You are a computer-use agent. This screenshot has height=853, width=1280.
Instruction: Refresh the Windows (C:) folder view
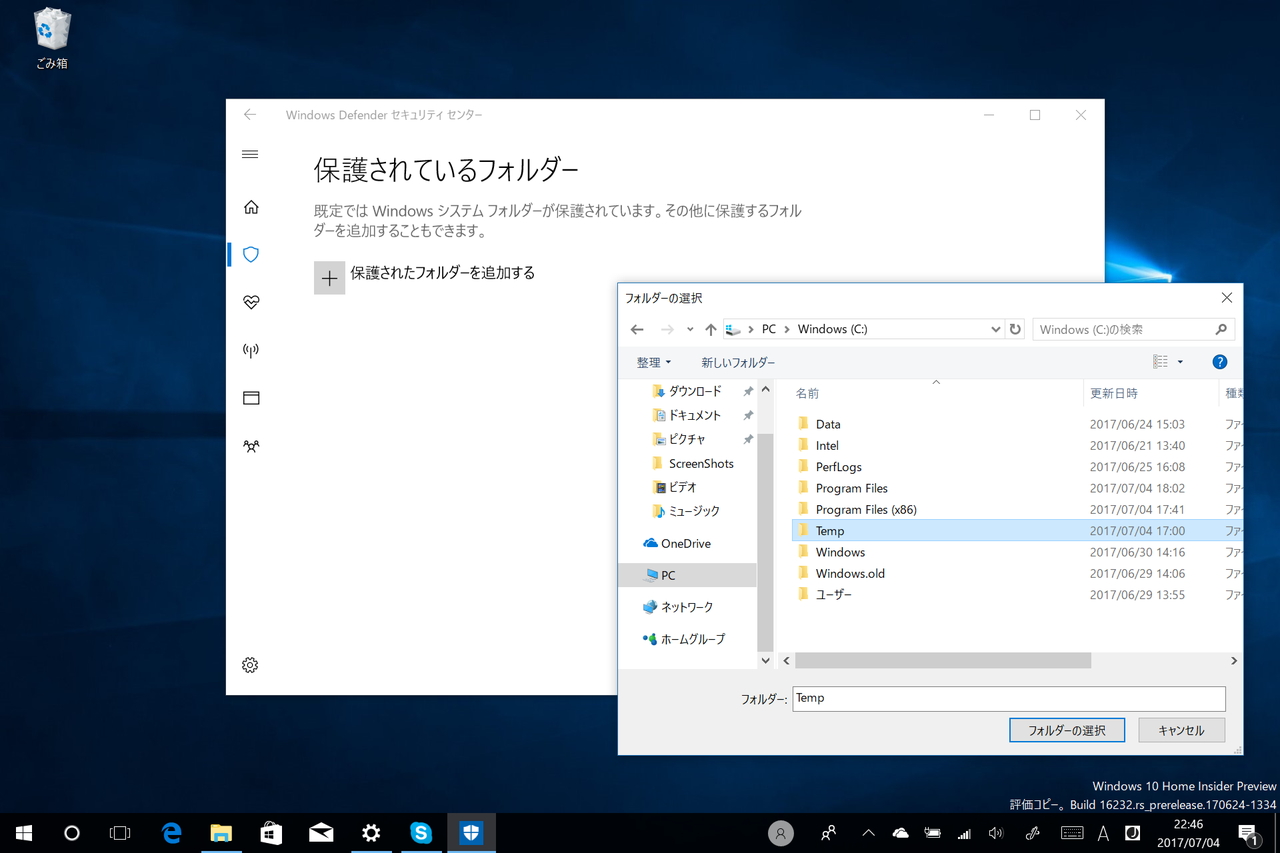pyautogui.click(x=1015, y=328)
